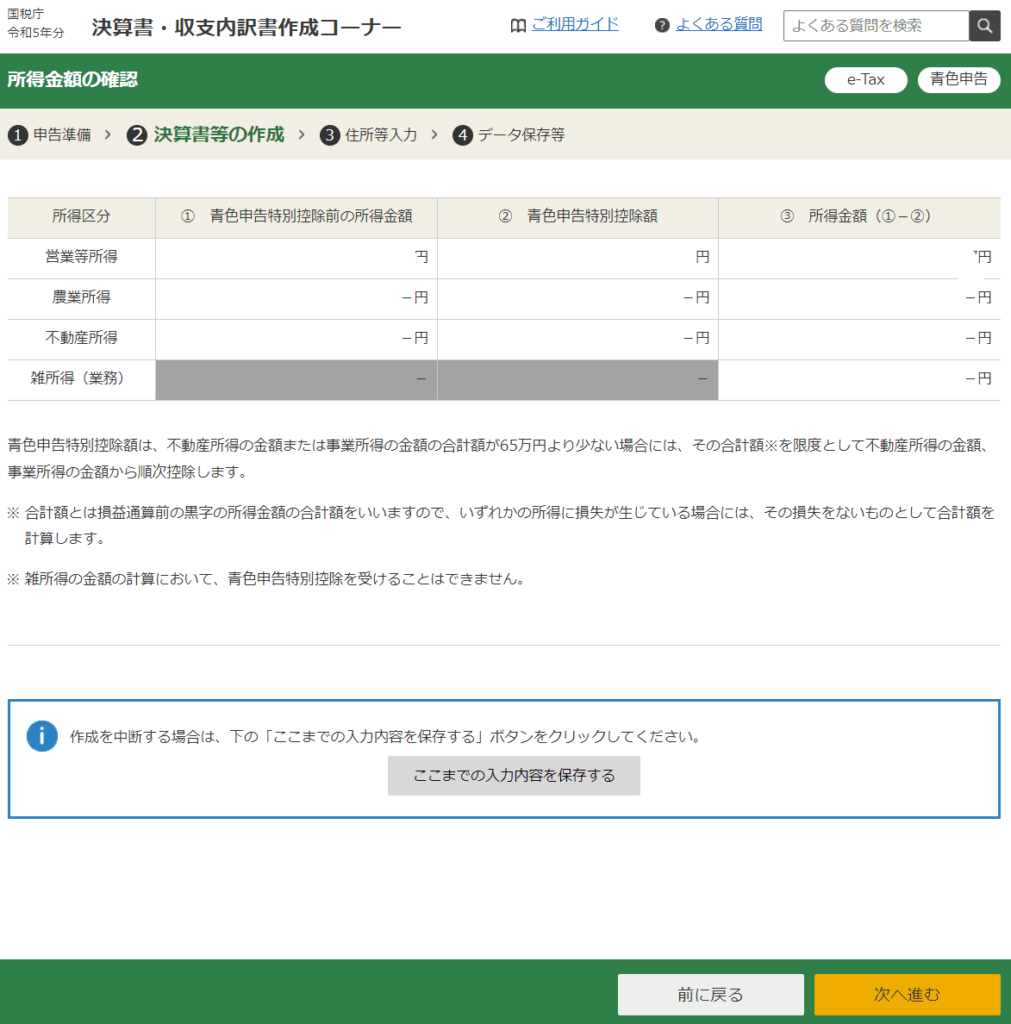Select step 4 circle icon データ保存等

point(462,135)
